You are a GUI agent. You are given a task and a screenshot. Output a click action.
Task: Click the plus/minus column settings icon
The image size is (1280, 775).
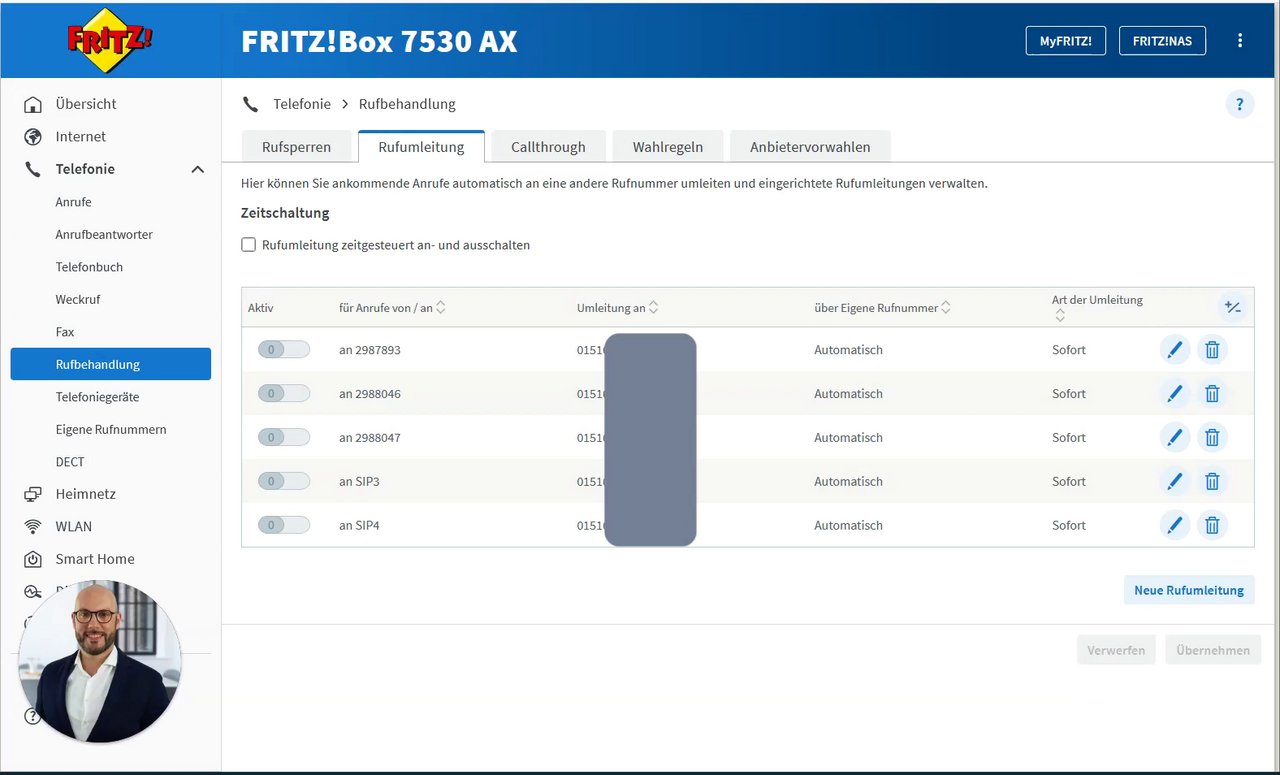1233,307
